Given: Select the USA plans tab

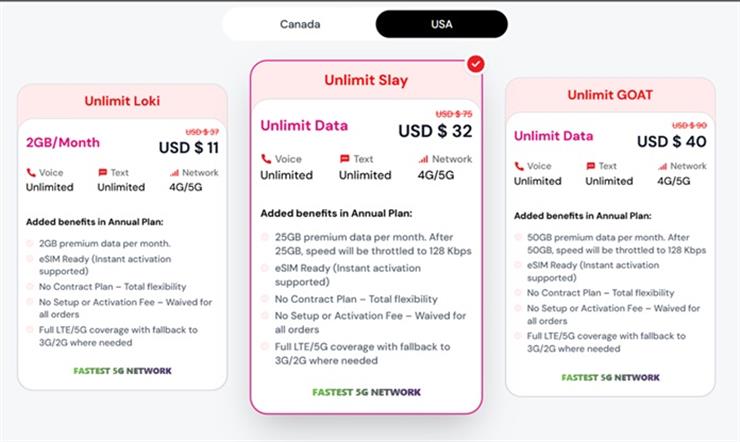Looking at the screenshot, I should [x=441, y=24].
